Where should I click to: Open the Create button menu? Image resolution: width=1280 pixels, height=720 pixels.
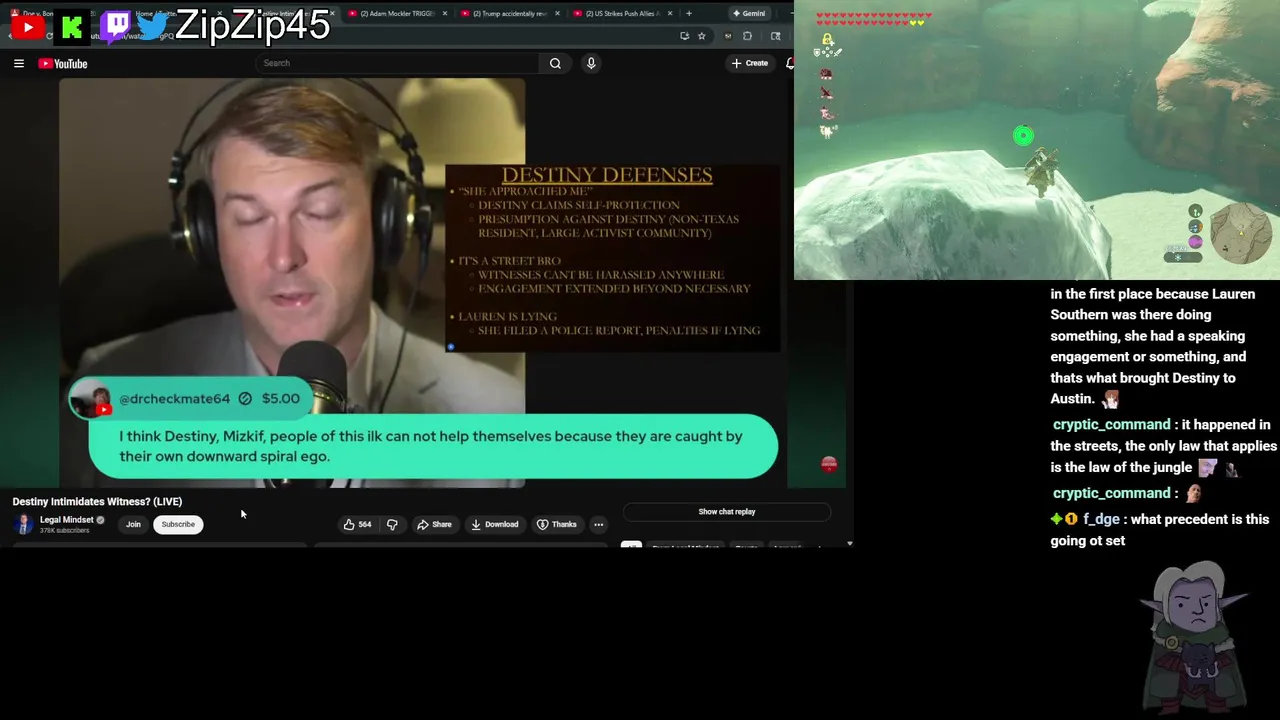tap(750, 63)
